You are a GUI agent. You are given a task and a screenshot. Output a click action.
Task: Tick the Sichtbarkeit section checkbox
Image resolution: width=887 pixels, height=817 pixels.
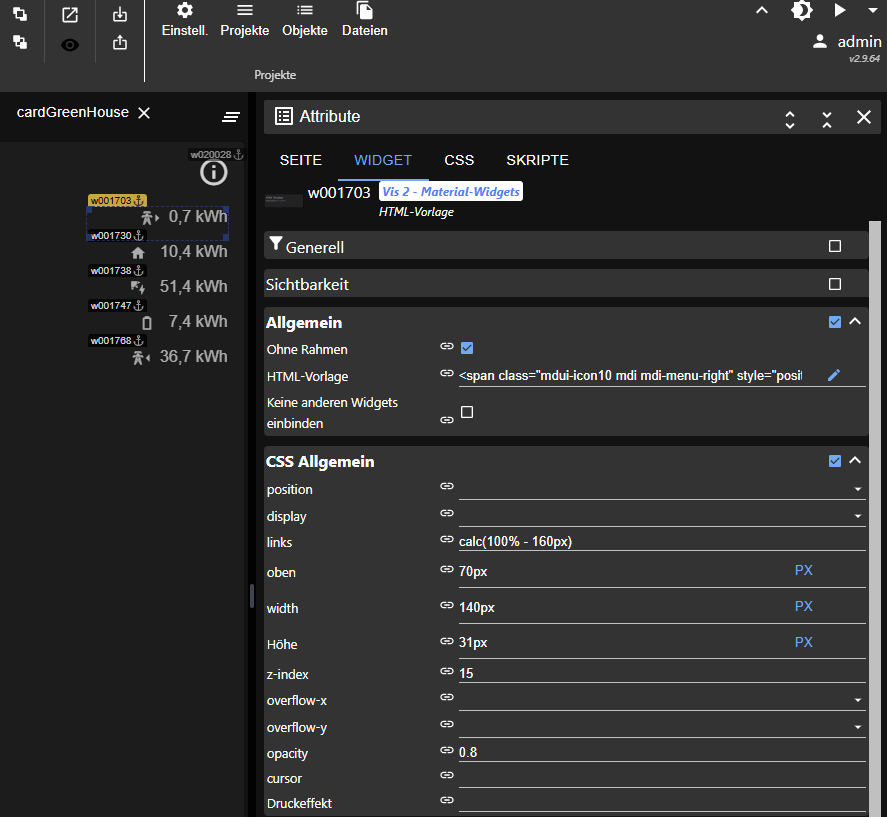pos(835,284)
